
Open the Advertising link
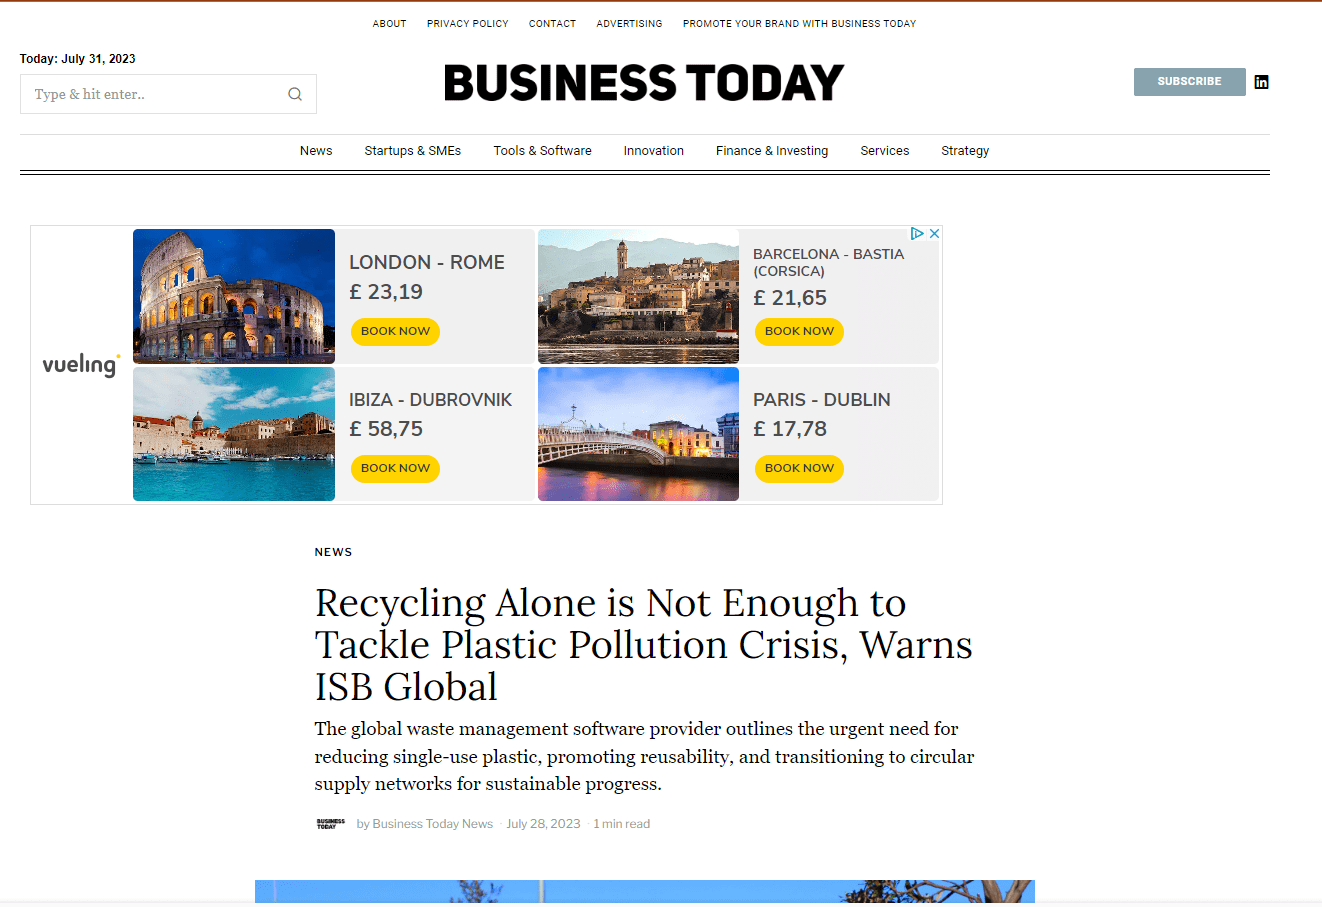(x=629, y=23)
